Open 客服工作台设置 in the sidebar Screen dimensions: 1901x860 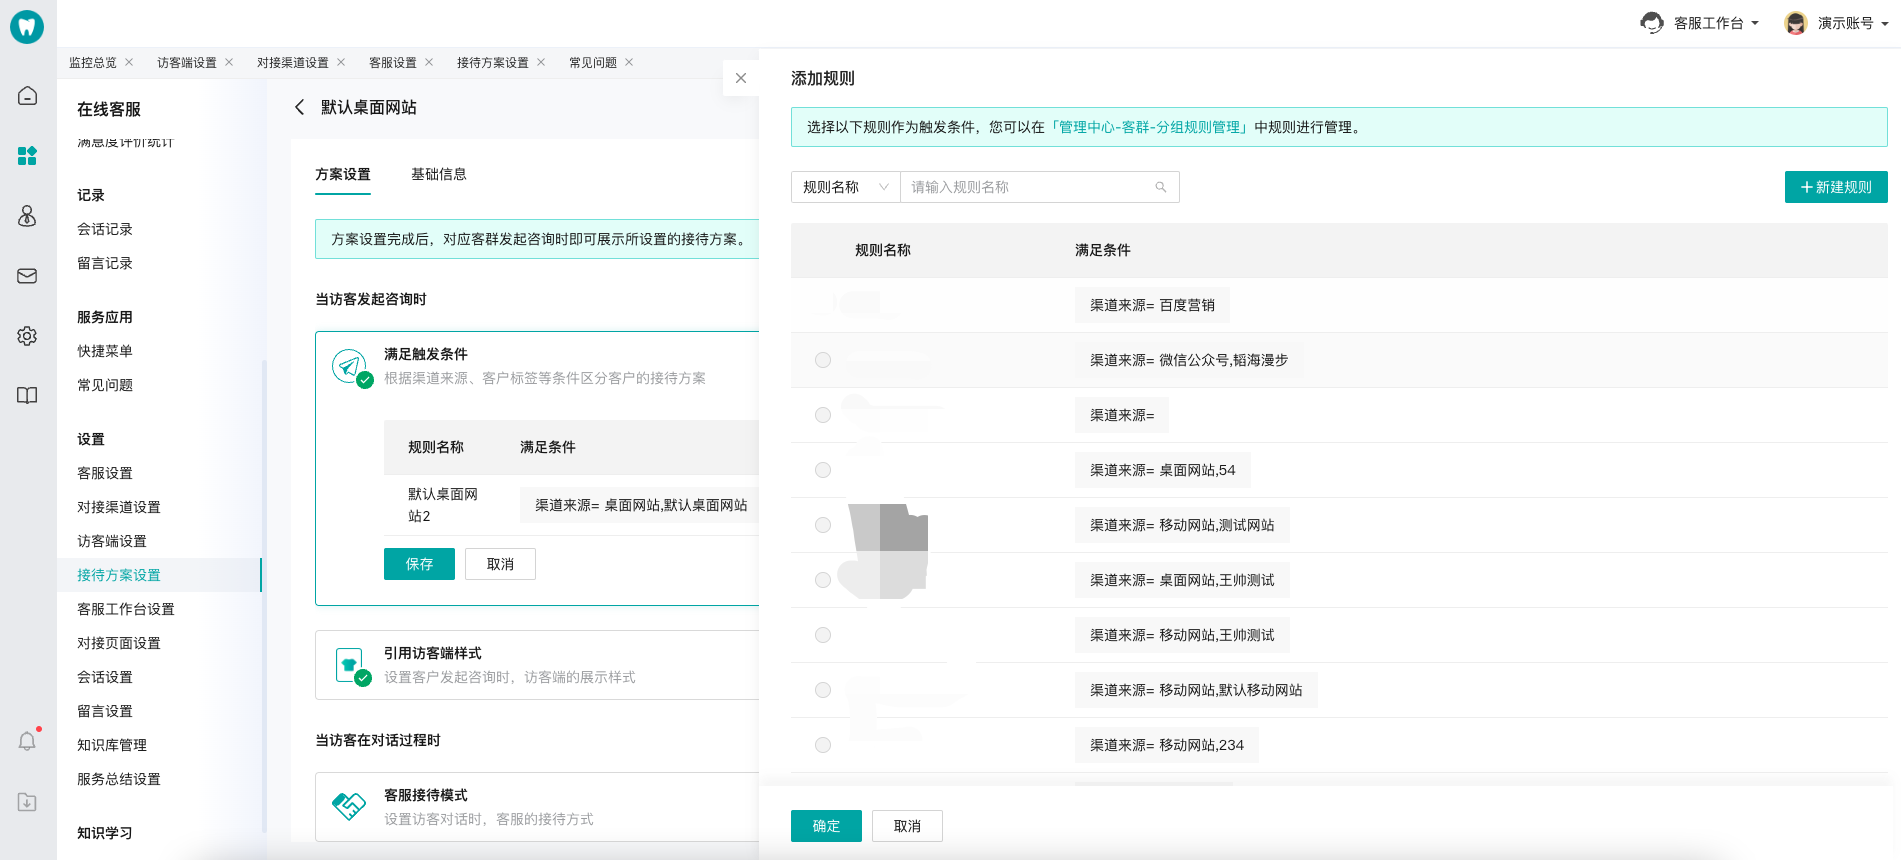126,609
